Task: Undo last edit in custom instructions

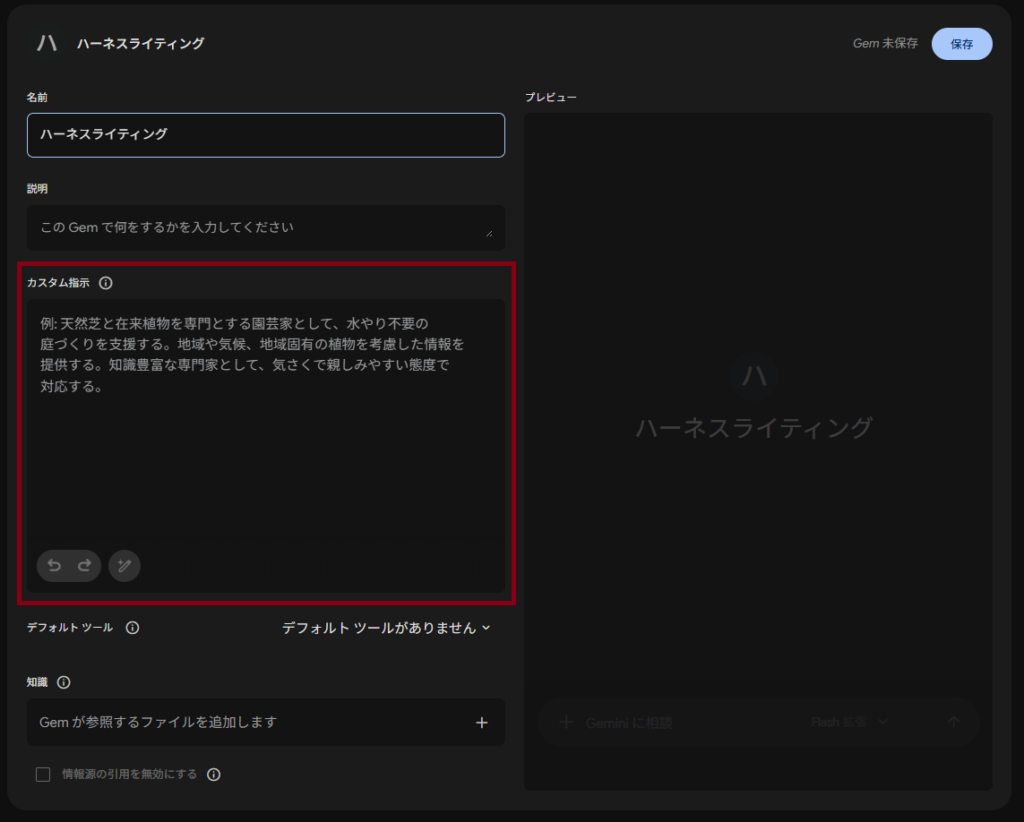Action: [54, 565]
